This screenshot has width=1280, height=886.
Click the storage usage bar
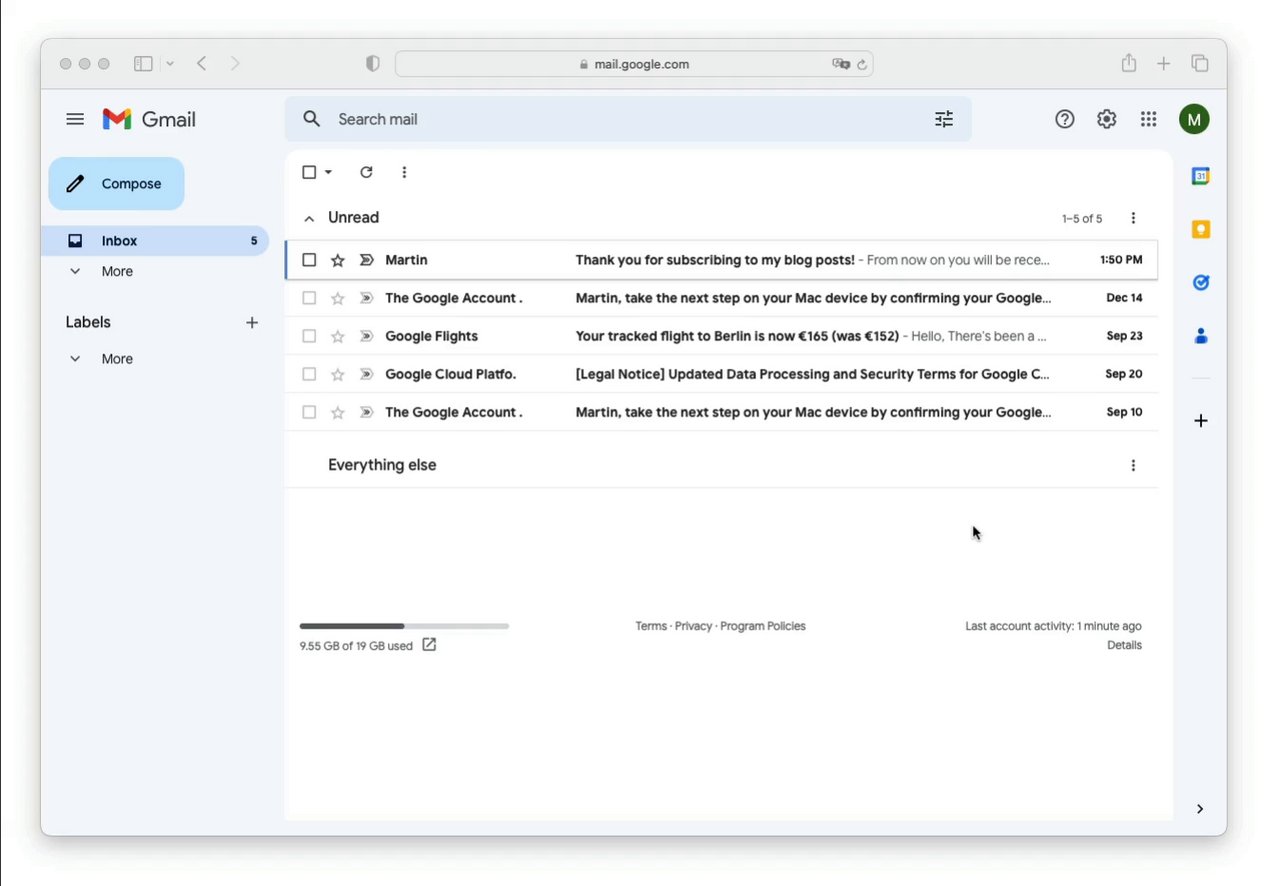(x=404, y=626)
